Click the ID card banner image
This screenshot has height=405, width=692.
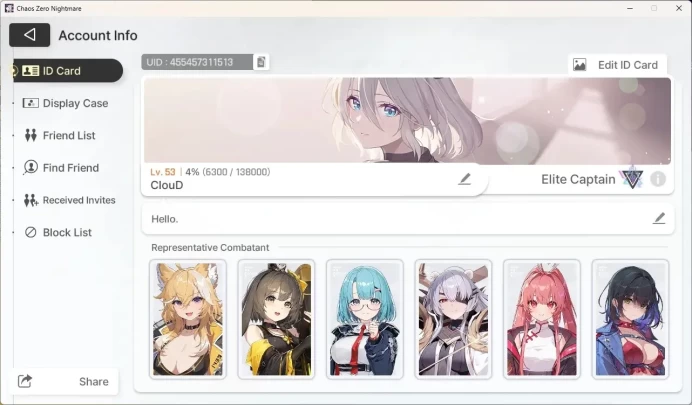click(x=407, y=121)
